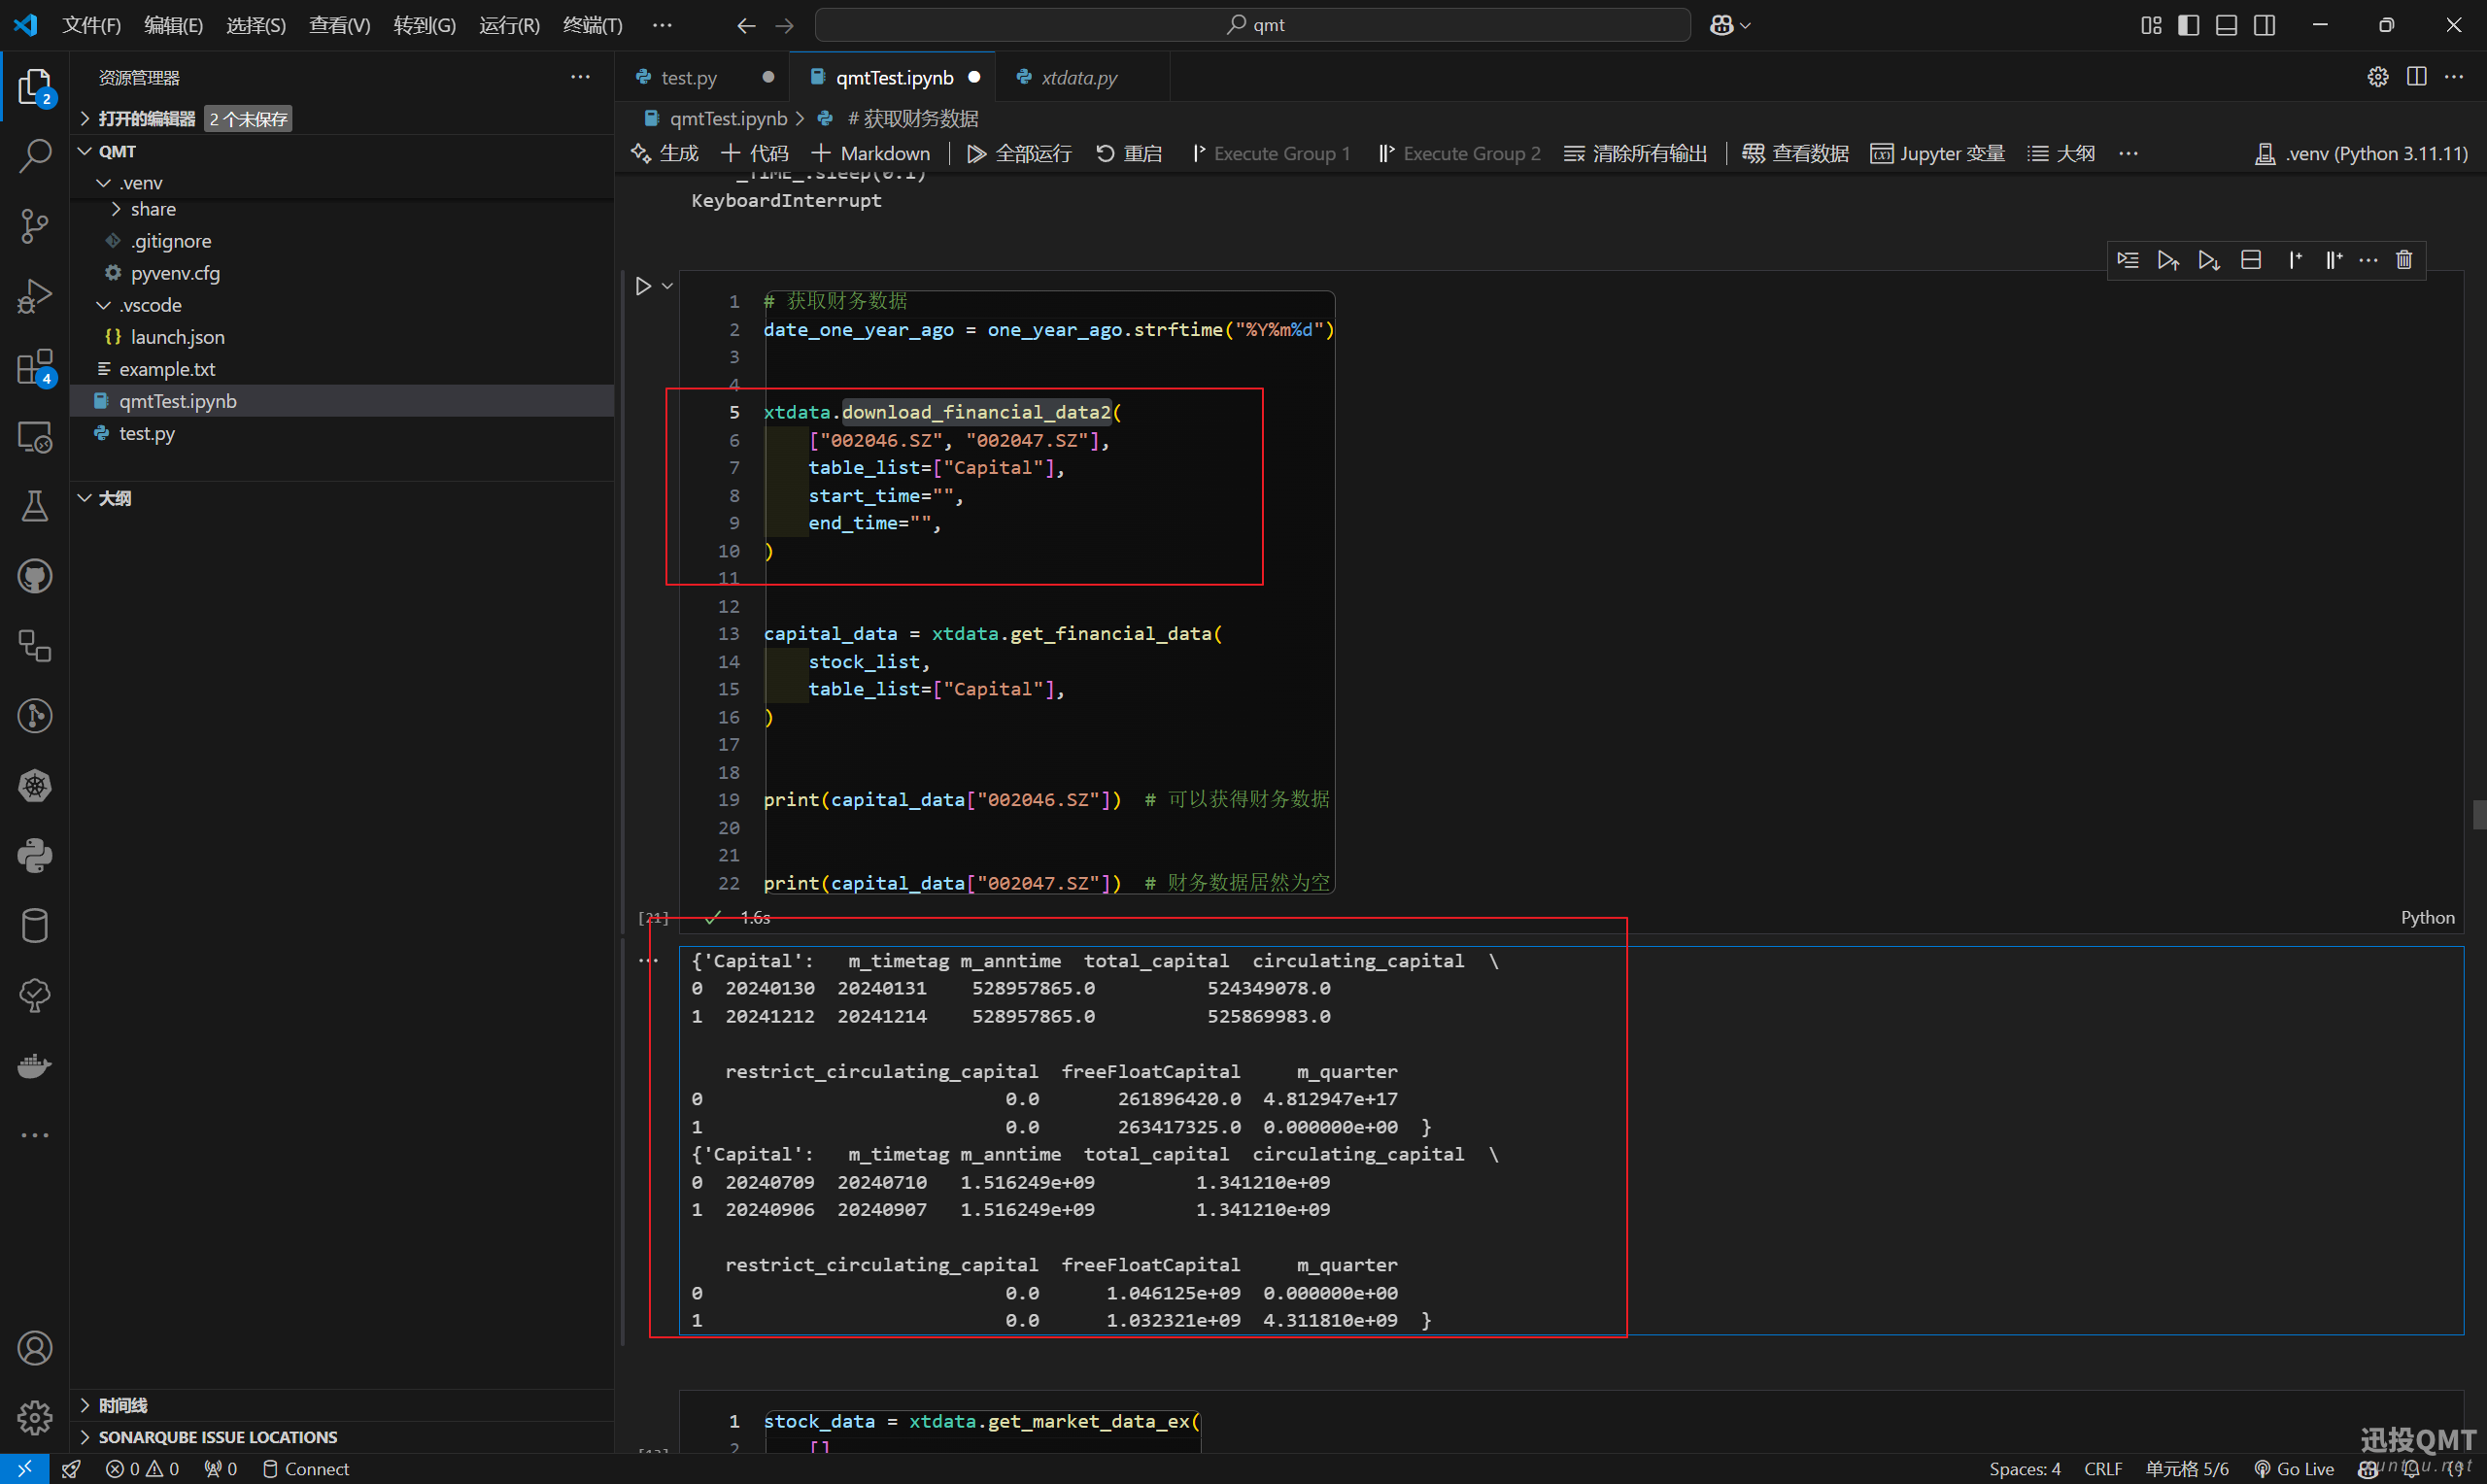This screenshot has width=2487, height=1484.
Task: Open the Docker whale view
Action: pos(35,1065)
